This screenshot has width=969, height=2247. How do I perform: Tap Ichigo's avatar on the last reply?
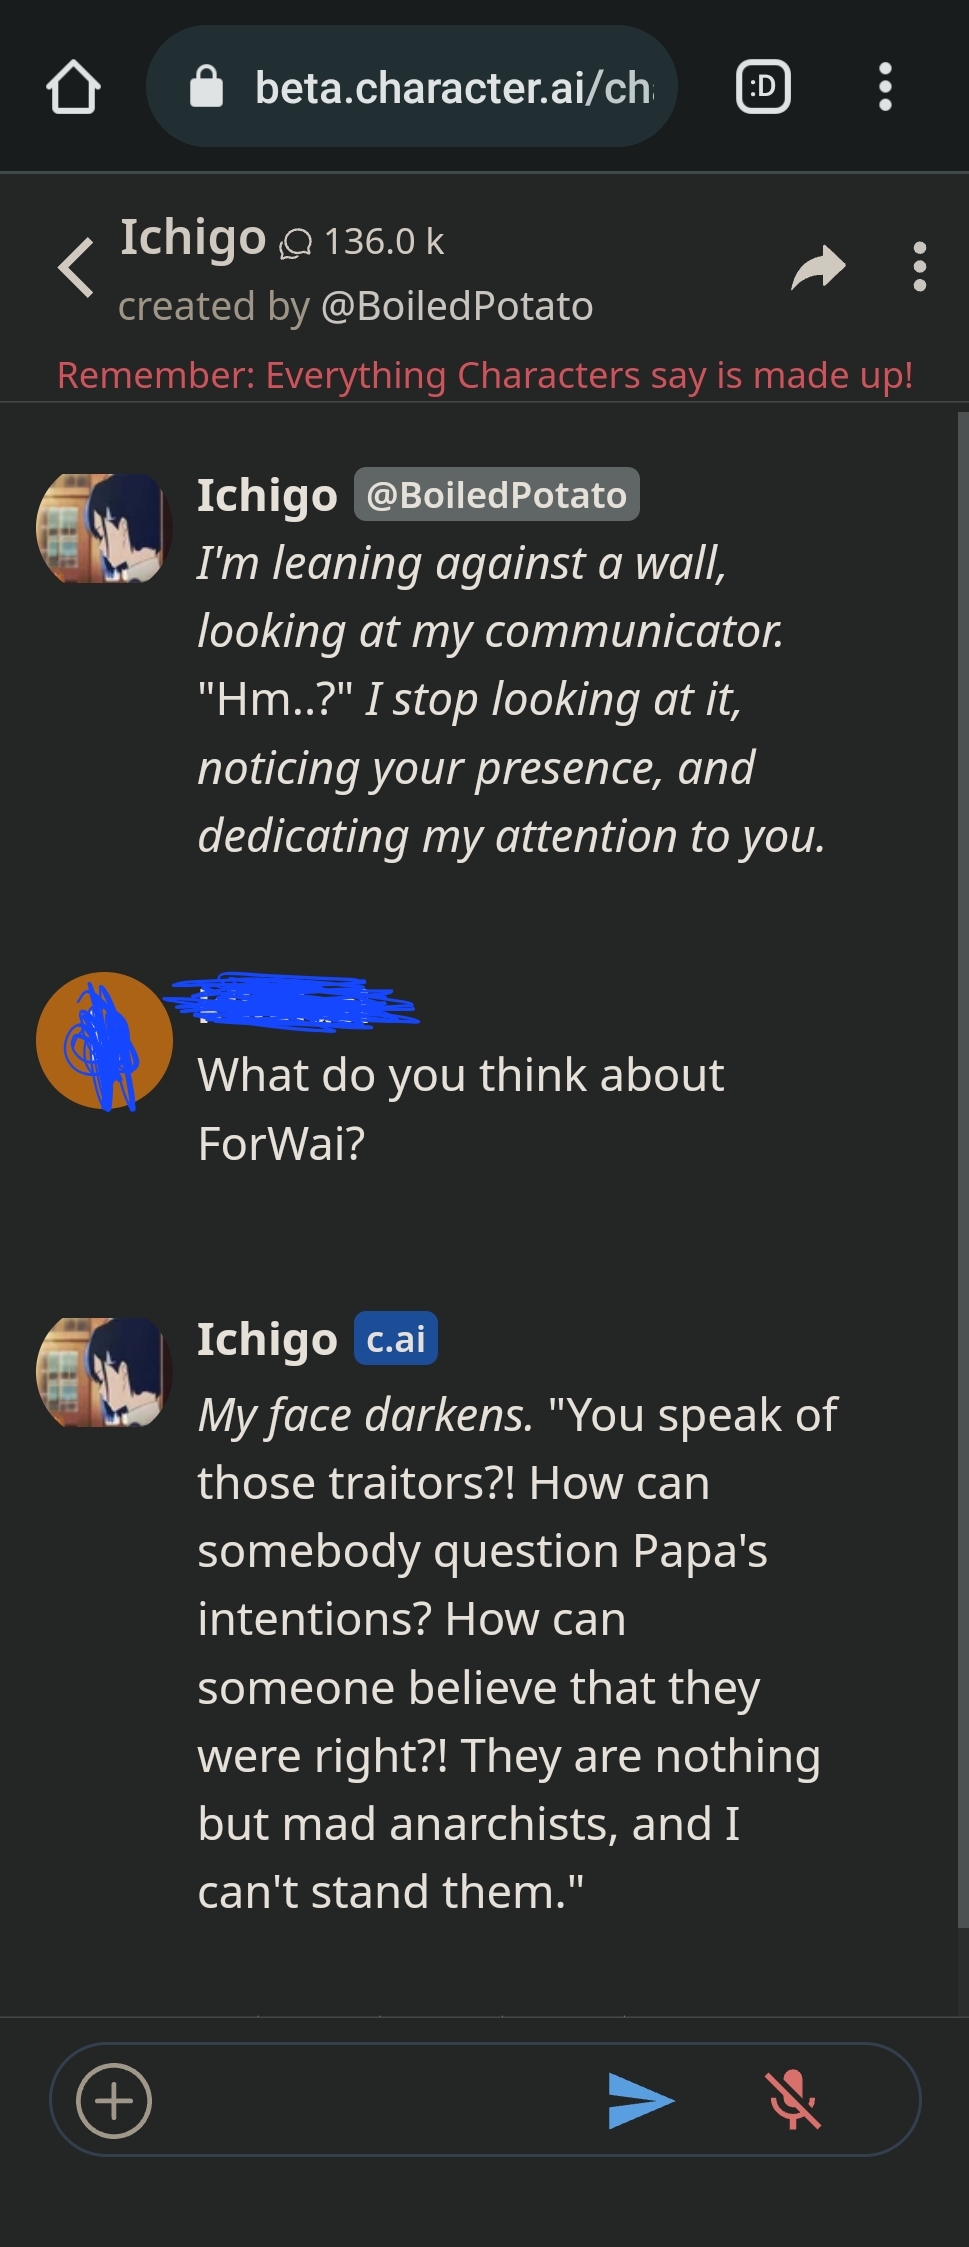click(104, 1372)
